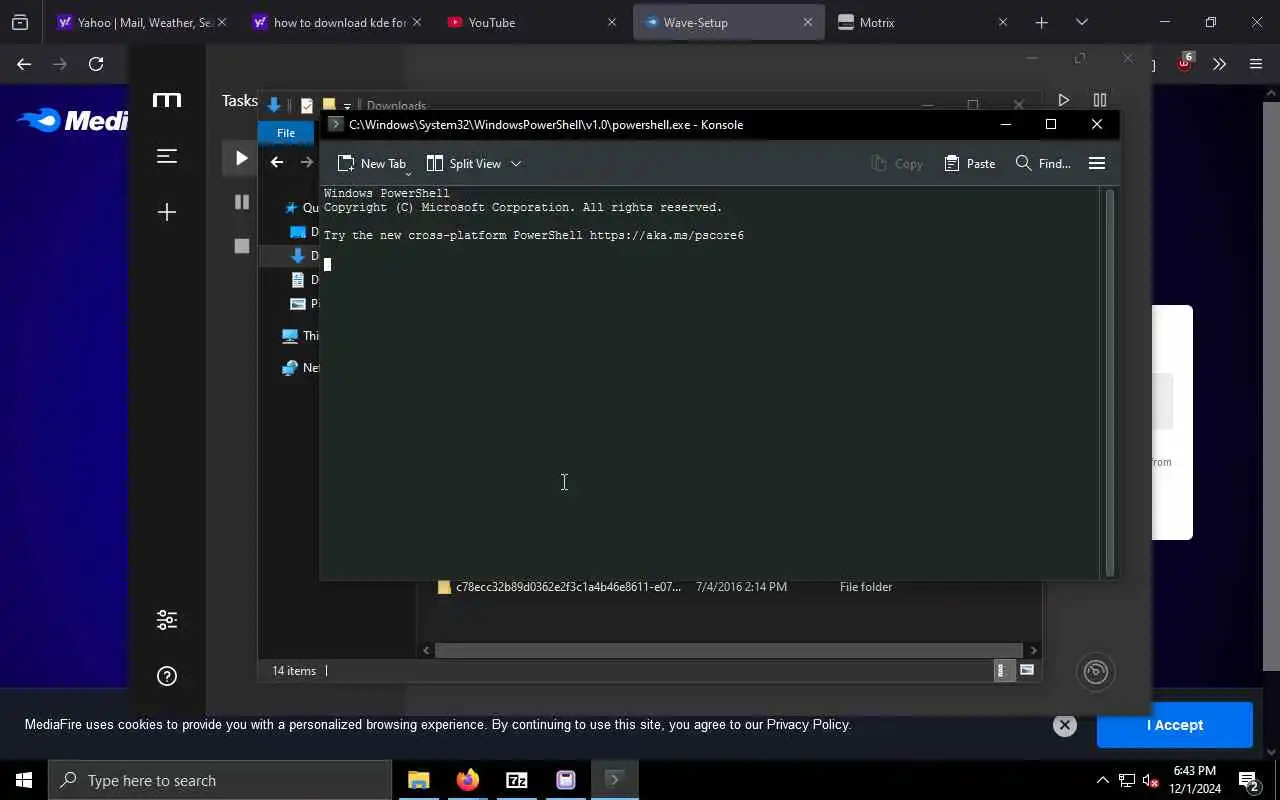Click the Motrix speedometer icon
This screenshot has width=1280, height=800.
1096,672
